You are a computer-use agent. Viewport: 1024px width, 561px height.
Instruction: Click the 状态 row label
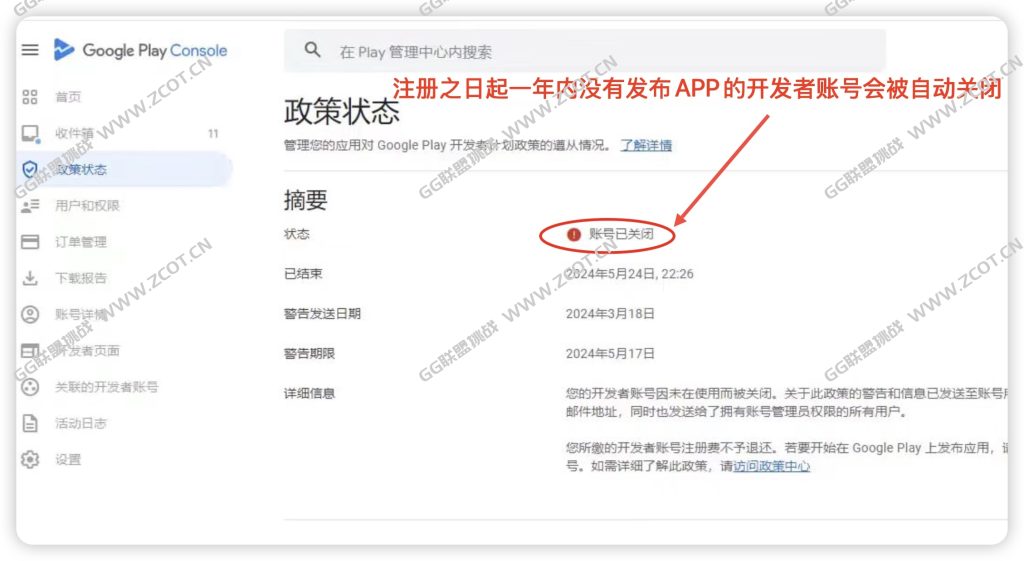coord(297,234)
